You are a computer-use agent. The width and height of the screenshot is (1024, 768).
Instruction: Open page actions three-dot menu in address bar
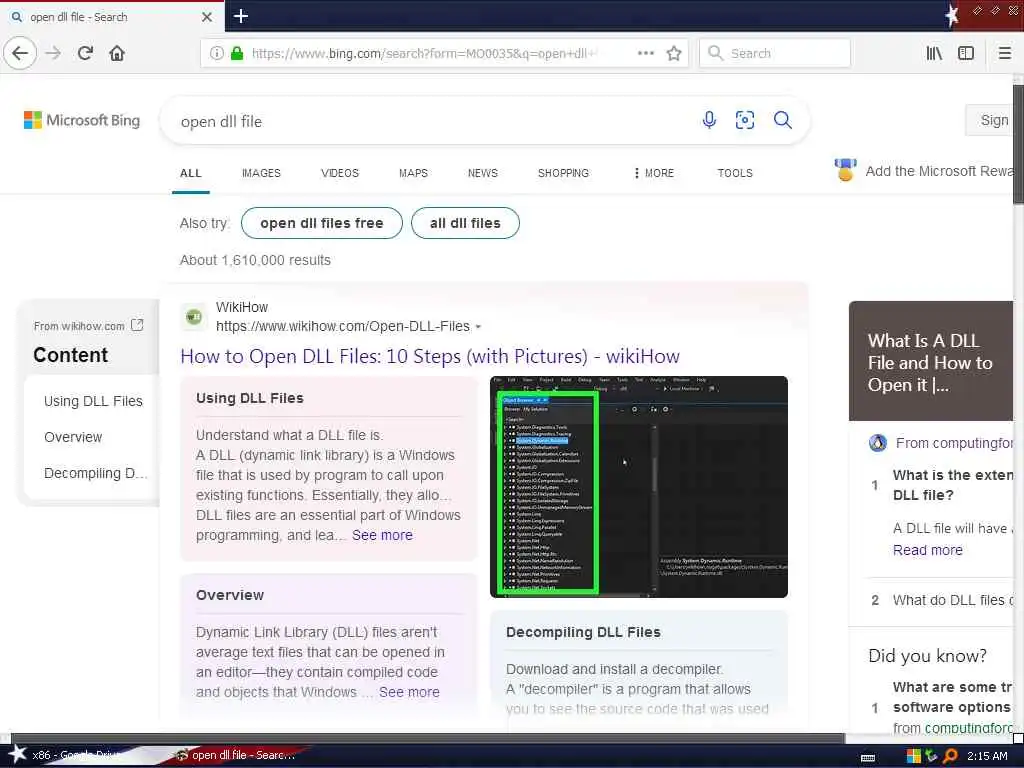pos(645,53)
